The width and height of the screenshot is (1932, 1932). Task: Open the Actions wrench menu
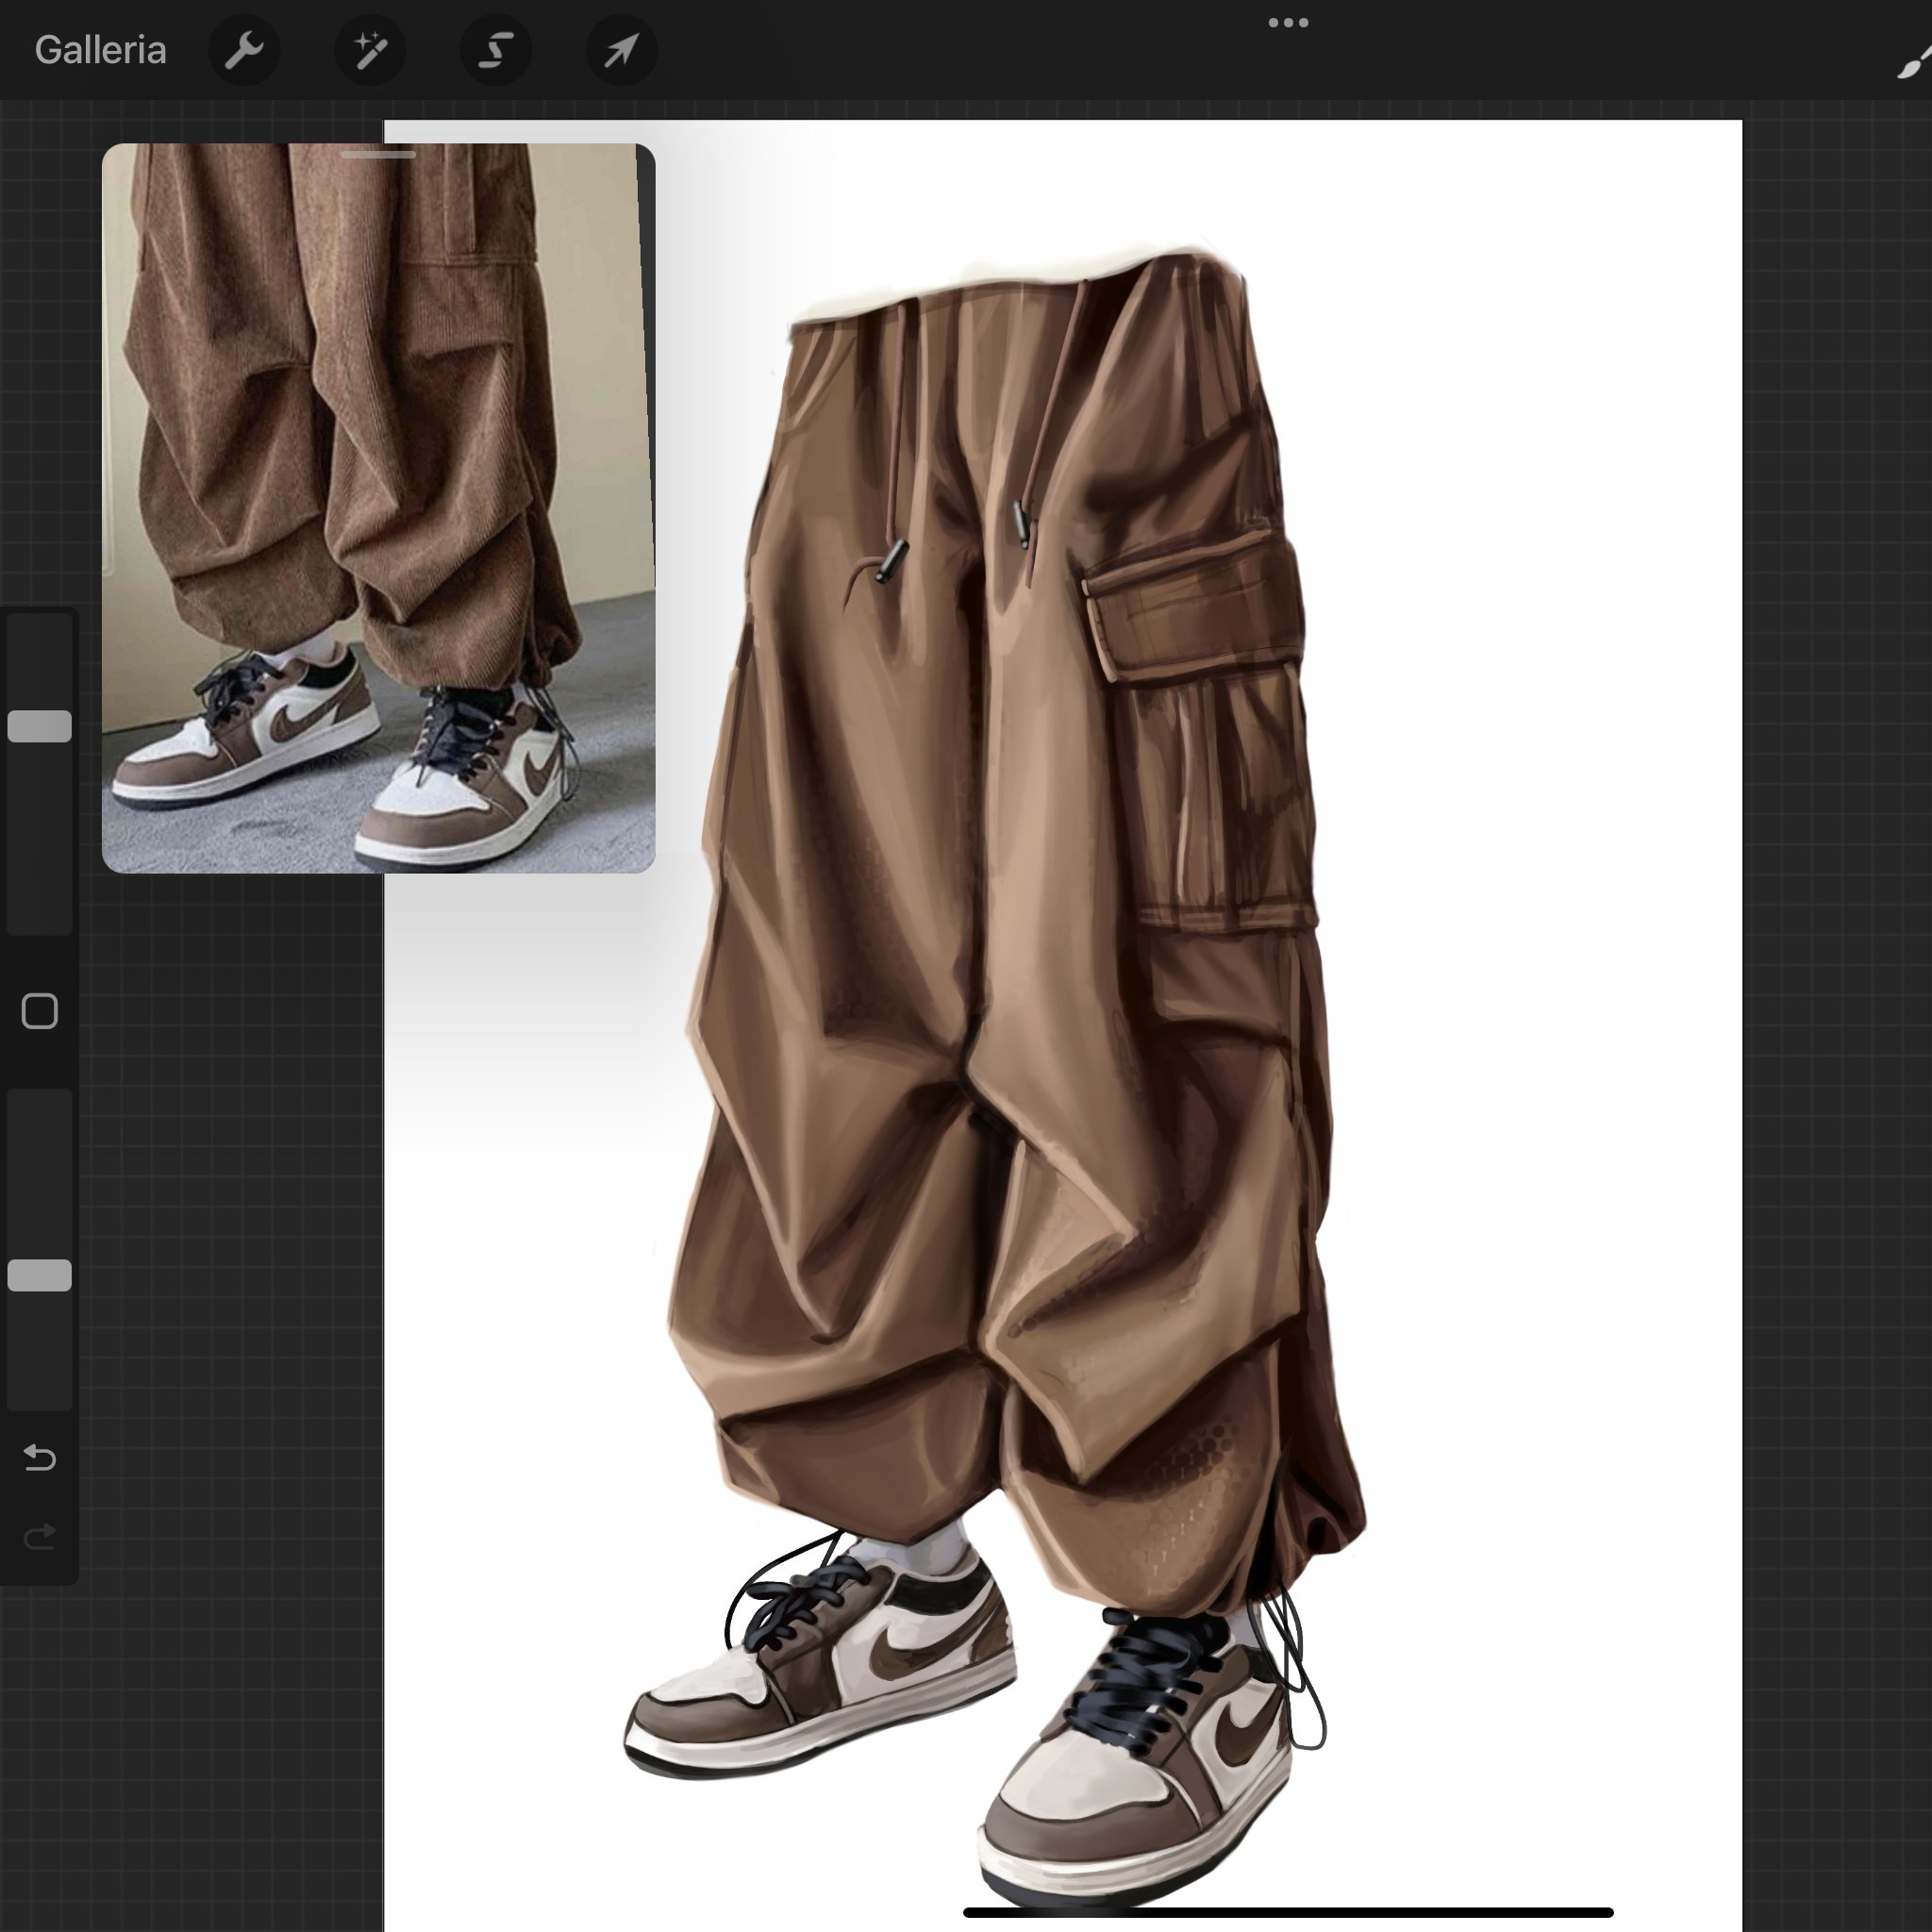coord(244,50)
